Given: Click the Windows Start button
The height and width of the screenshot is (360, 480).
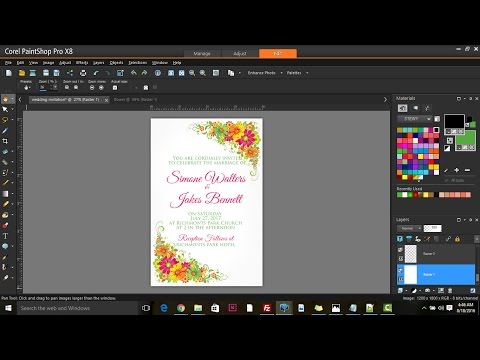Looking at the screenshot, I should click(8, 308).
